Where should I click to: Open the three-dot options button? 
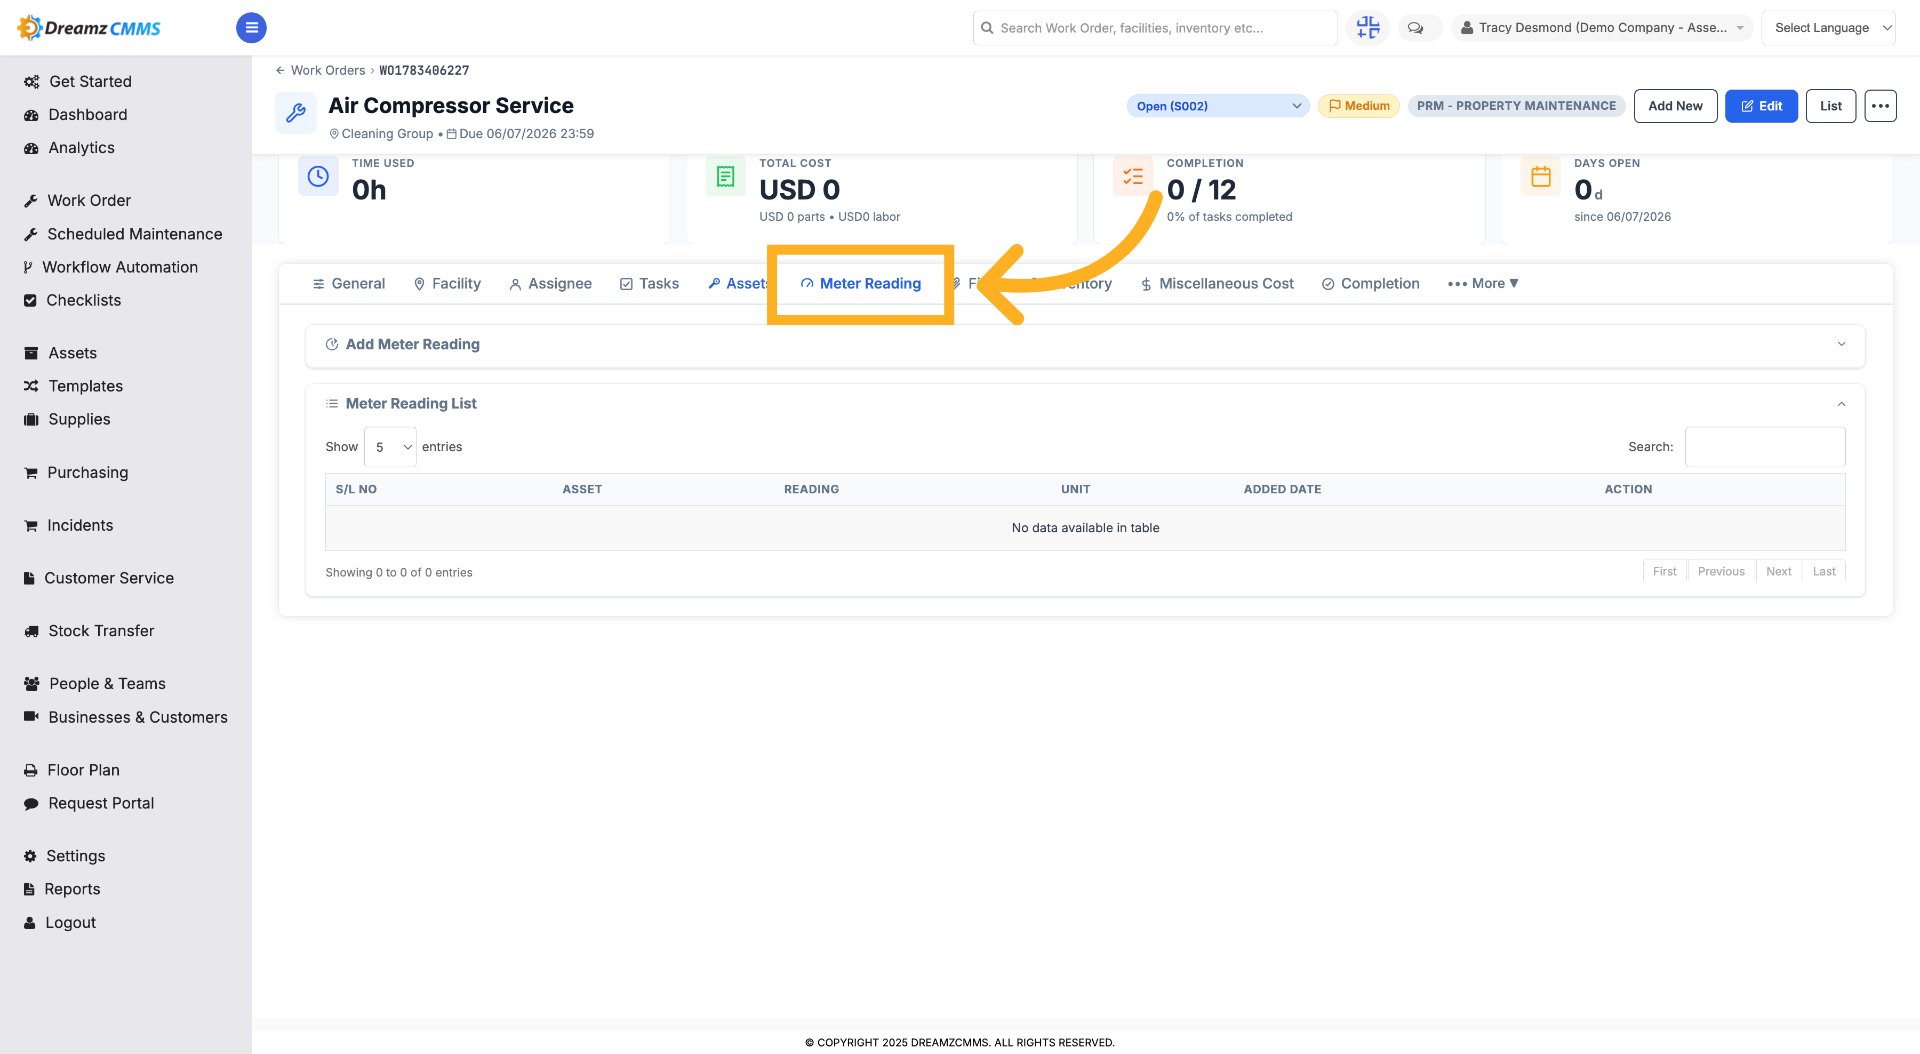(1880, 106)
